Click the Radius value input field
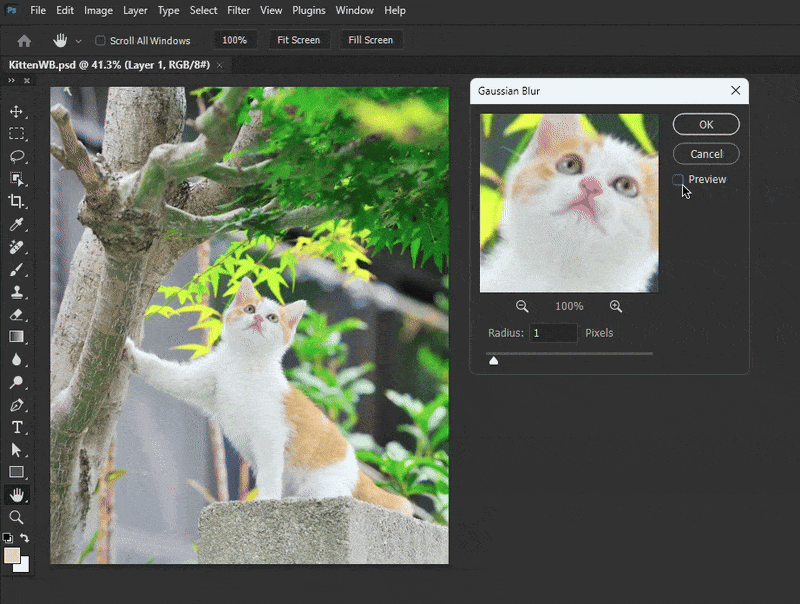This screenshot has height=604, width=800. (x=553, y=333)
